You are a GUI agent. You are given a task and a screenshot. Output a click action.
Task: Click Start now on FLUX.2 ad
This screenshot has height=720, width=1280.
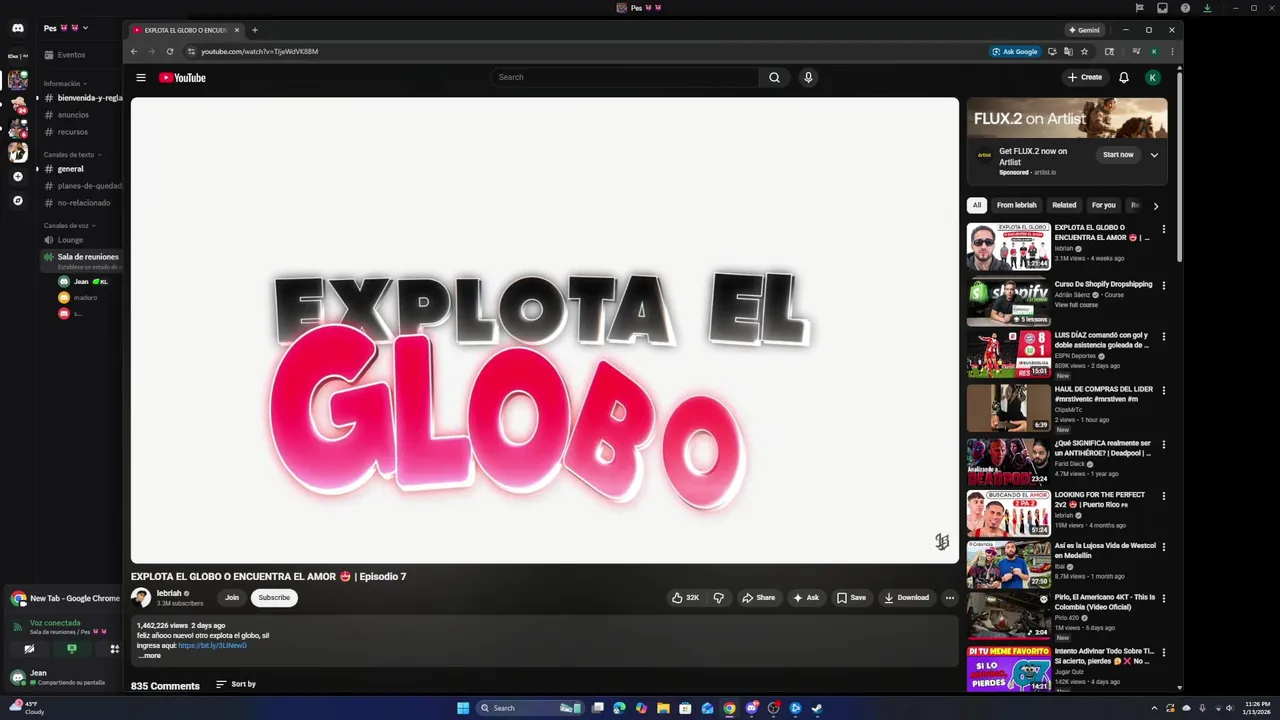point(1118,155)
